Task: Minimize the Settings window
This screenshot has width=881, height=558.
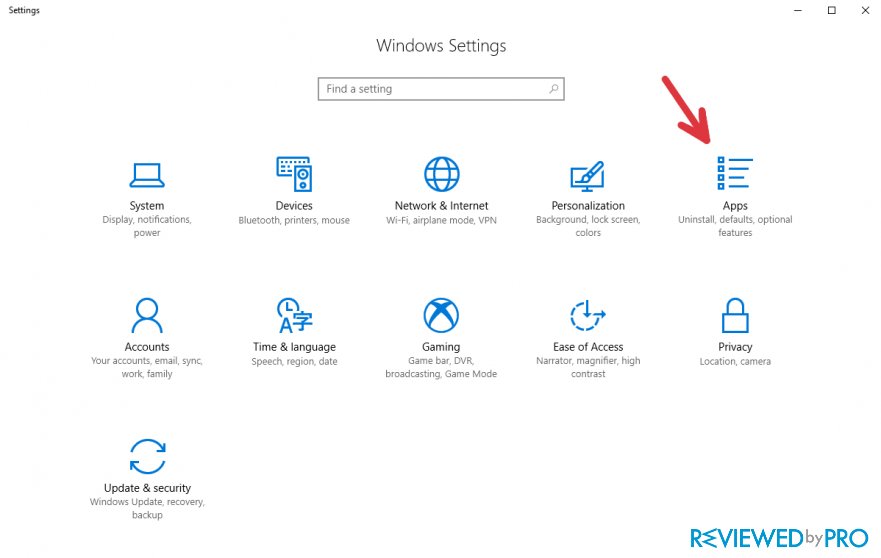Action: [x=798, y=10]
